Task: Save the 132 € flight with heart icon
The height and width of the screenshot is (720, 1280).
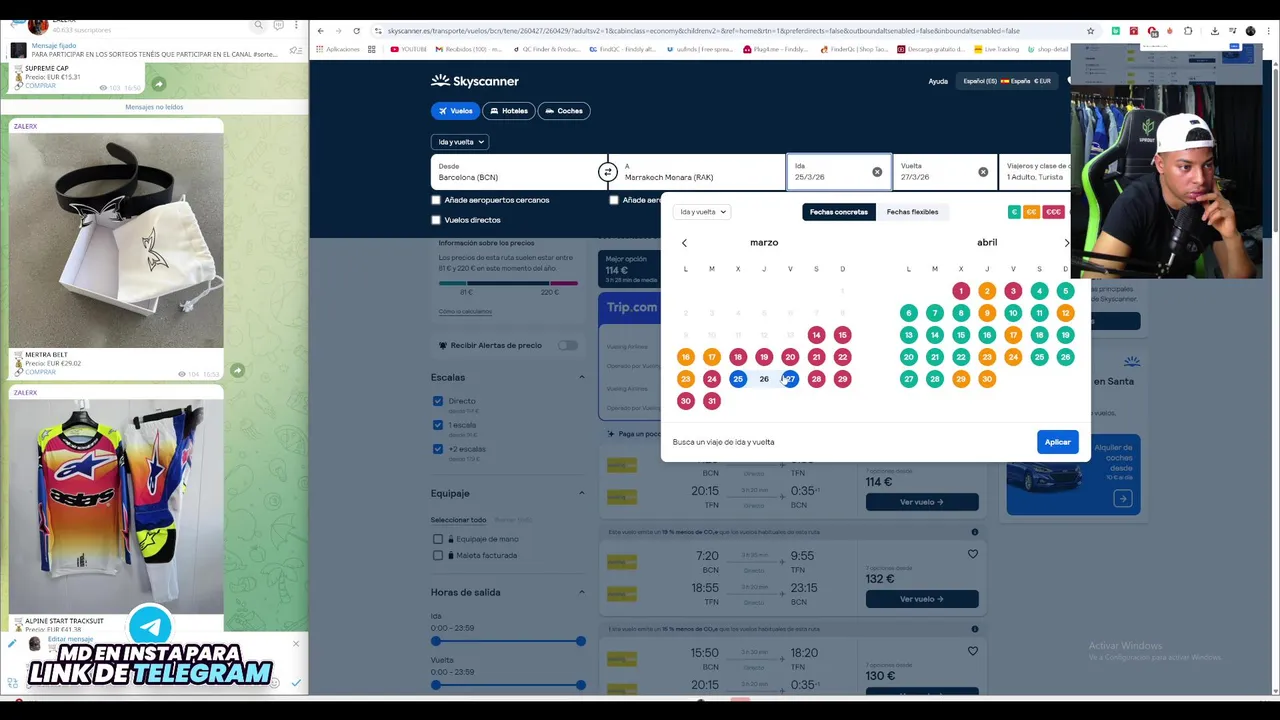Action: click(x=972, y=554)
